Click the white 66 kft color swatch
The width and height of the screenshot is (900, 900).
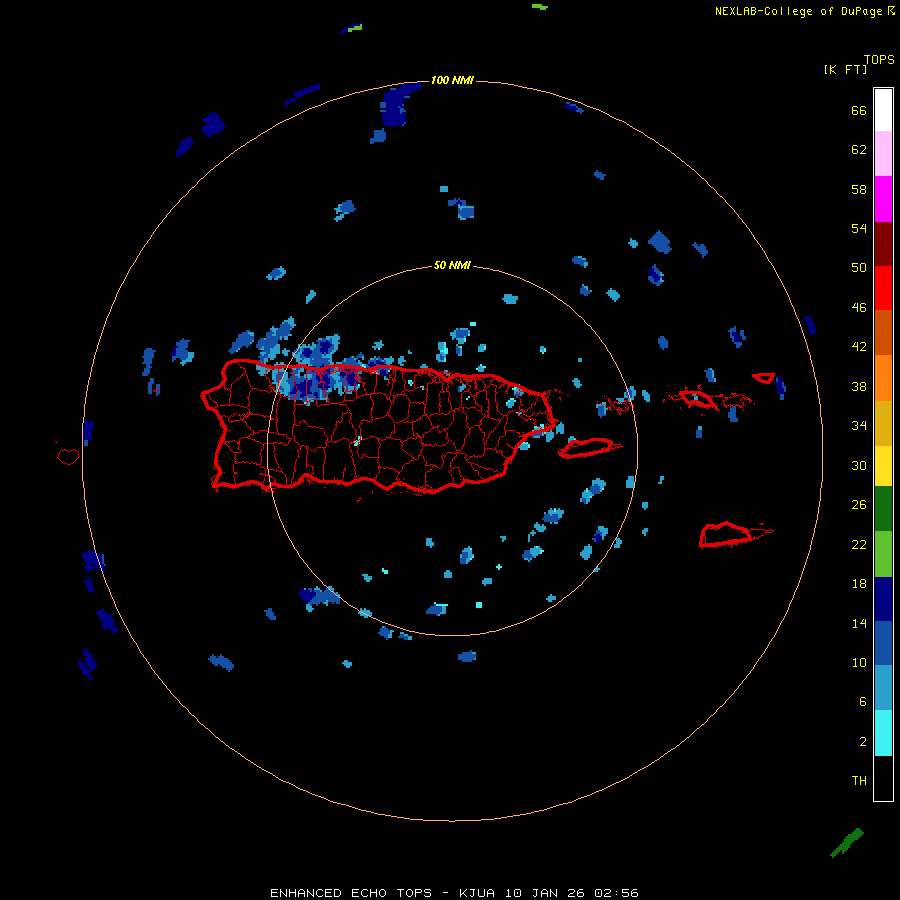point(883,110)
